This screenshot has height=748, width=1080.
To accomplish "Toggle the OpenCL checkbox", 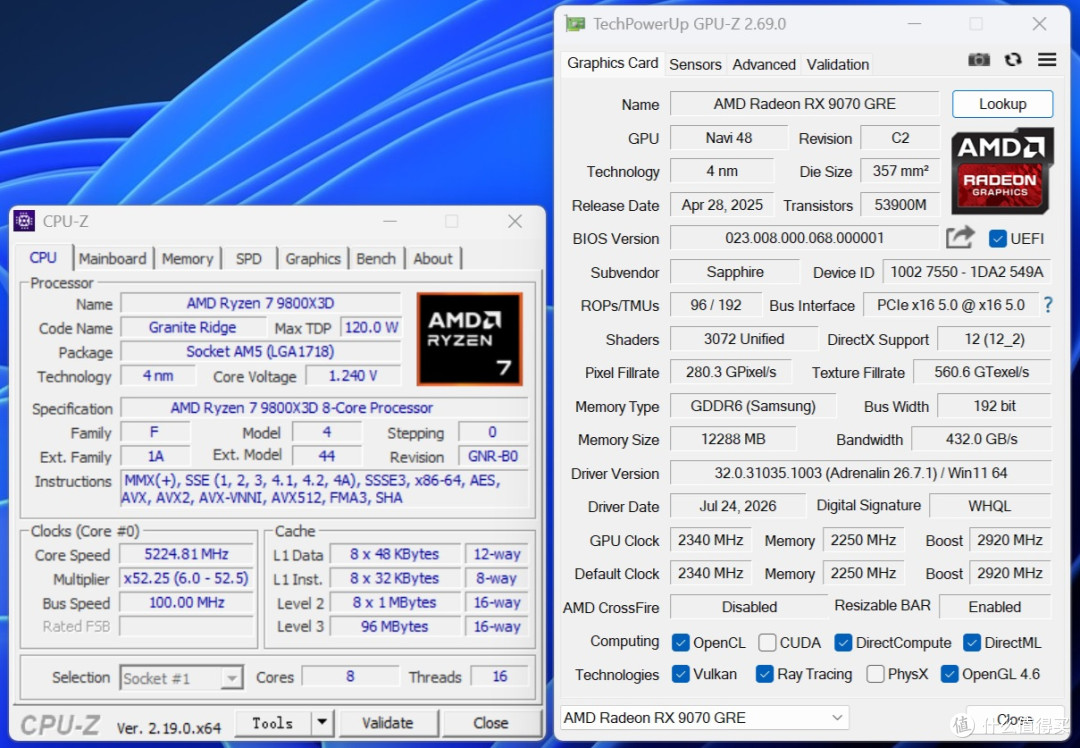I will [x=681, y=643].
